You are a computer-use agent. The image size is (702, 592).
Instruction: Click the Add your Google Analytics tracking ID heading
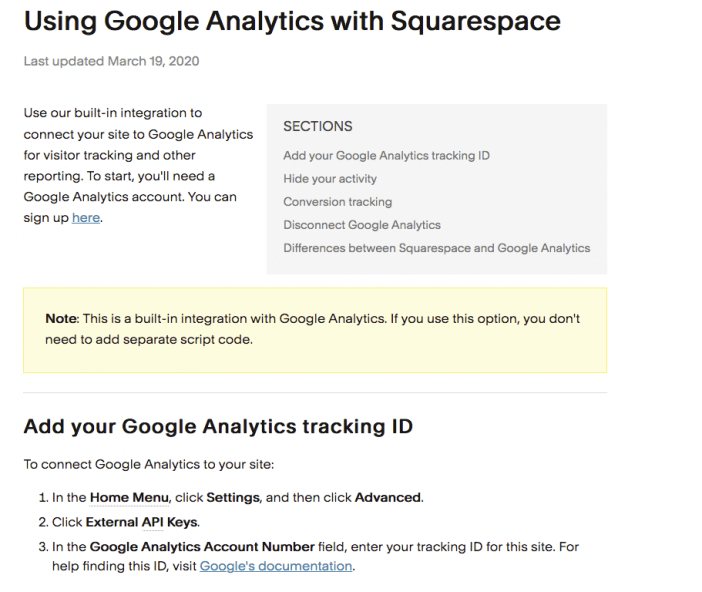click(218, 426)
